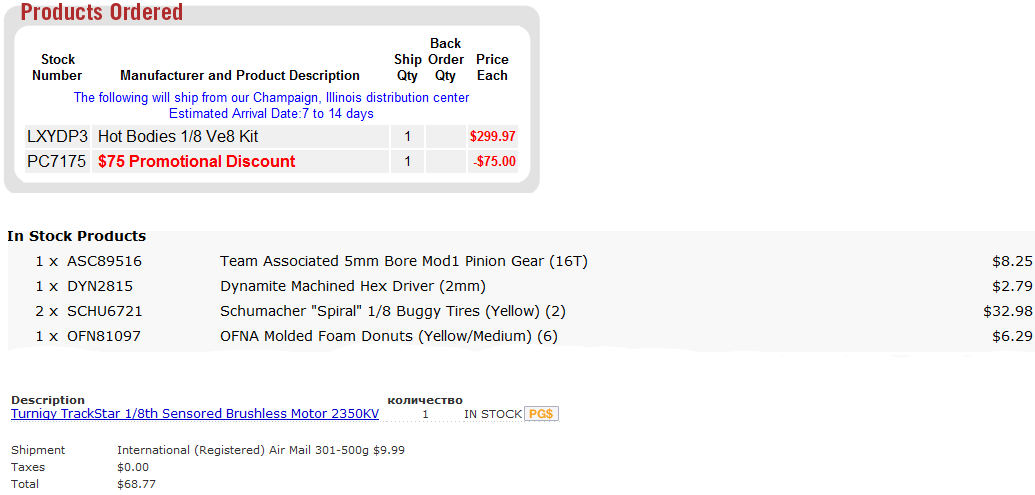Image resolution: width=1035 pixels, height=495 pixels.
Task: Click the International Air Mail shipment line
Action: [x=261, y=450]
